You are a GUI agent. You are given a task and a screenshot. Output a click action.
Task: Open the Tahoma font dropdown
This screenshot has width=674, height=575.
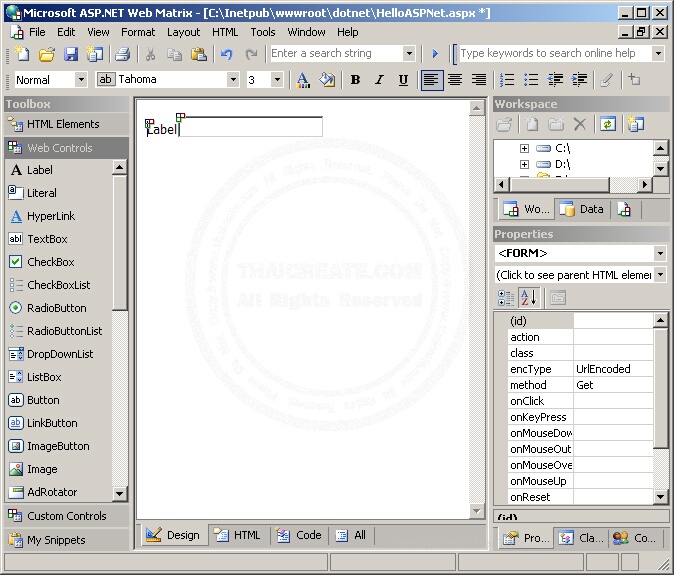(233, 80)
